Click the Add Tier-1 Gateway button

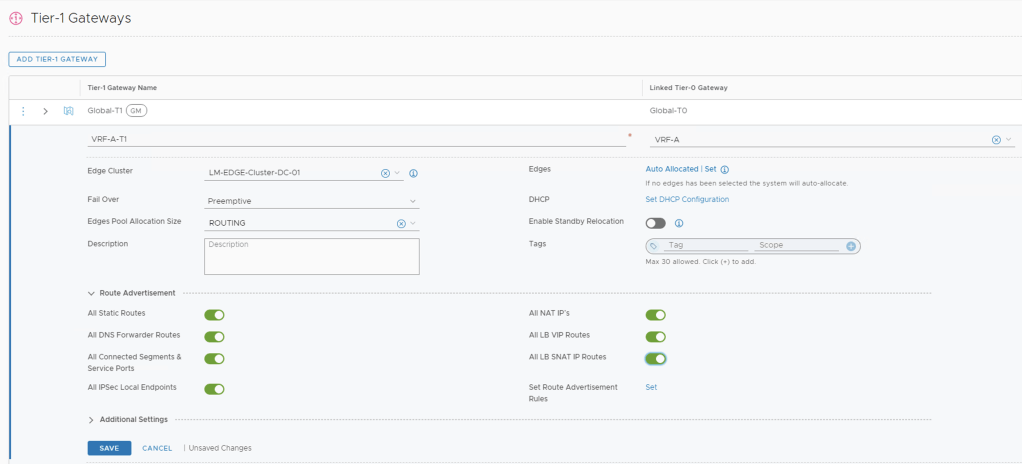[x=57, y=60]
